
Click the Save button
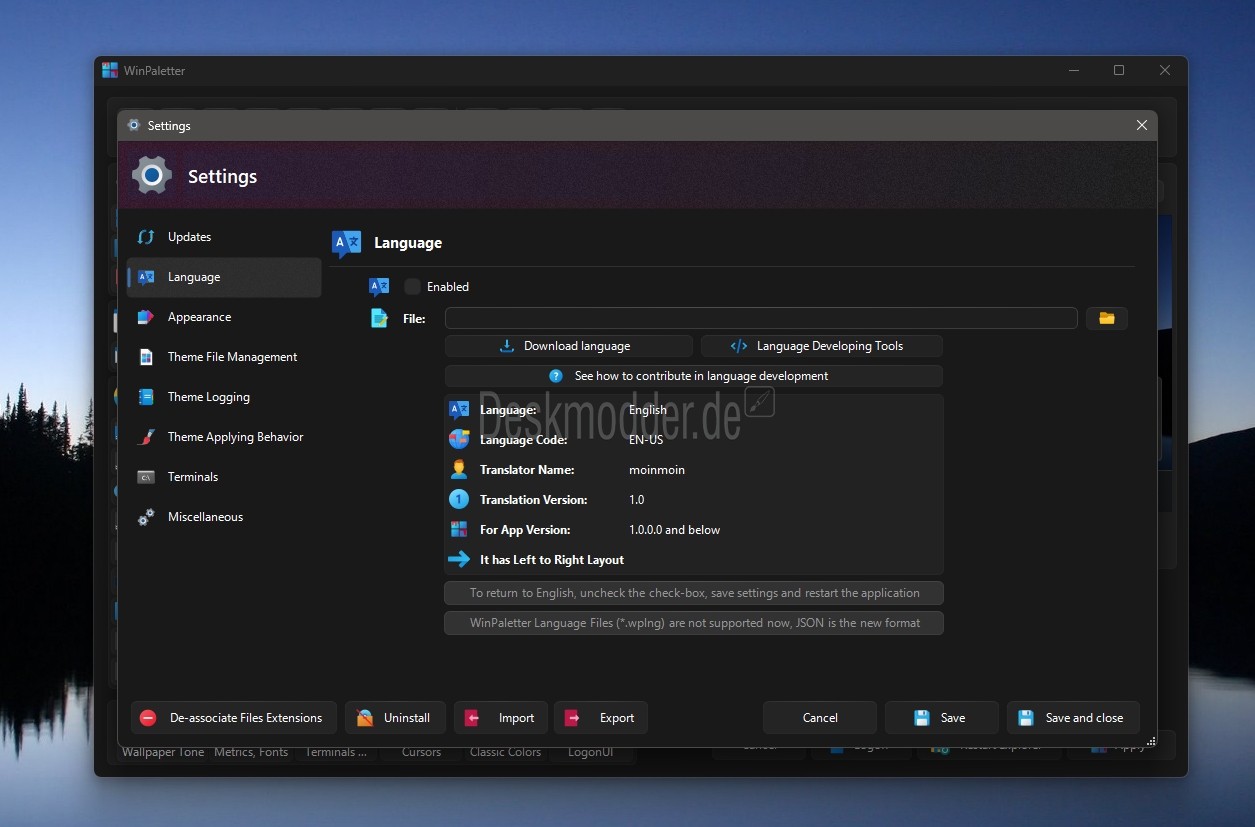tap(942, 718)
